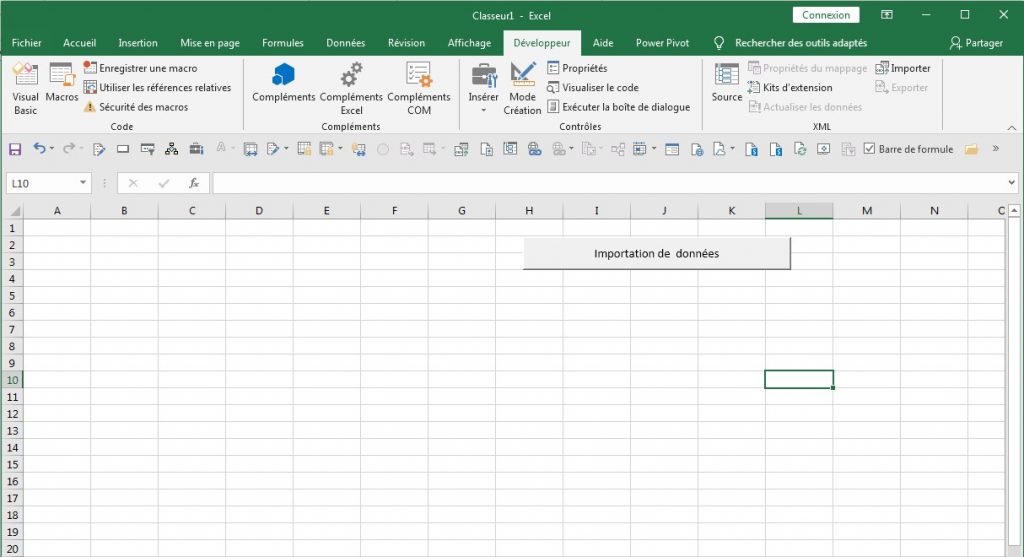Click the Importation de données button
Screen dimensions: 1024x557
656,253
